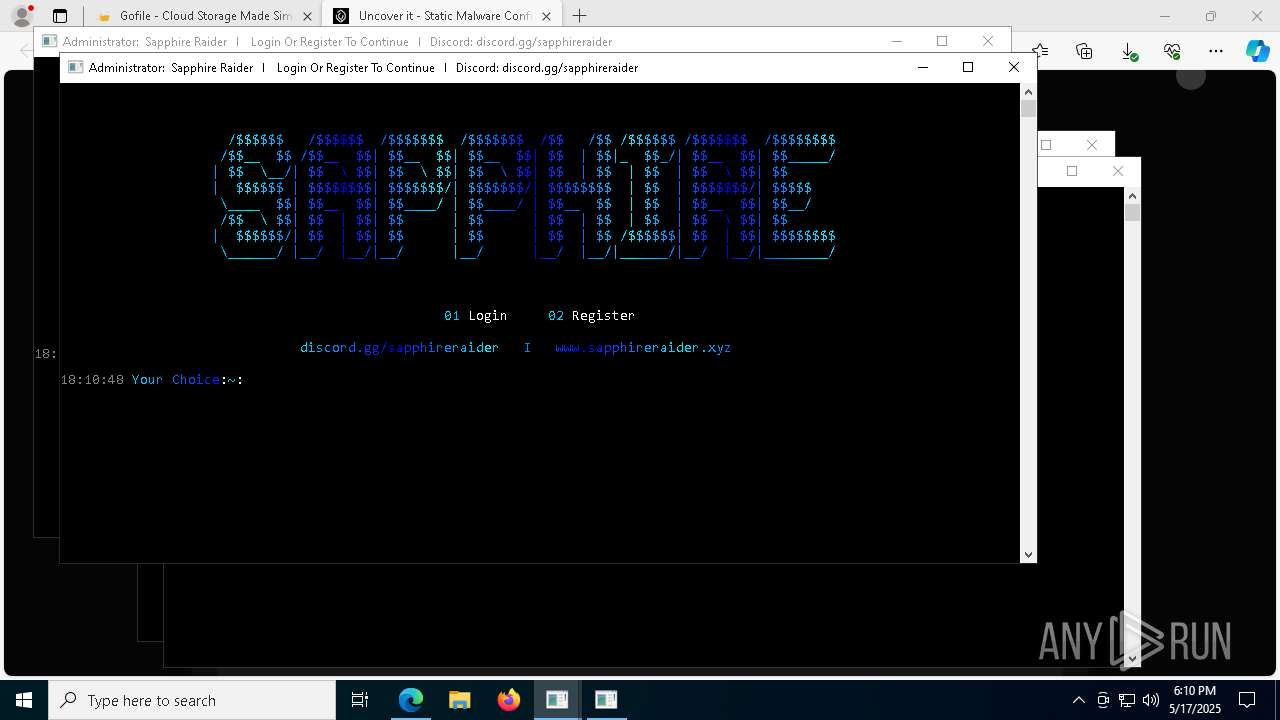Open the Windows Start menu
Screen dimensions: 1280x720
pos(24,700)
